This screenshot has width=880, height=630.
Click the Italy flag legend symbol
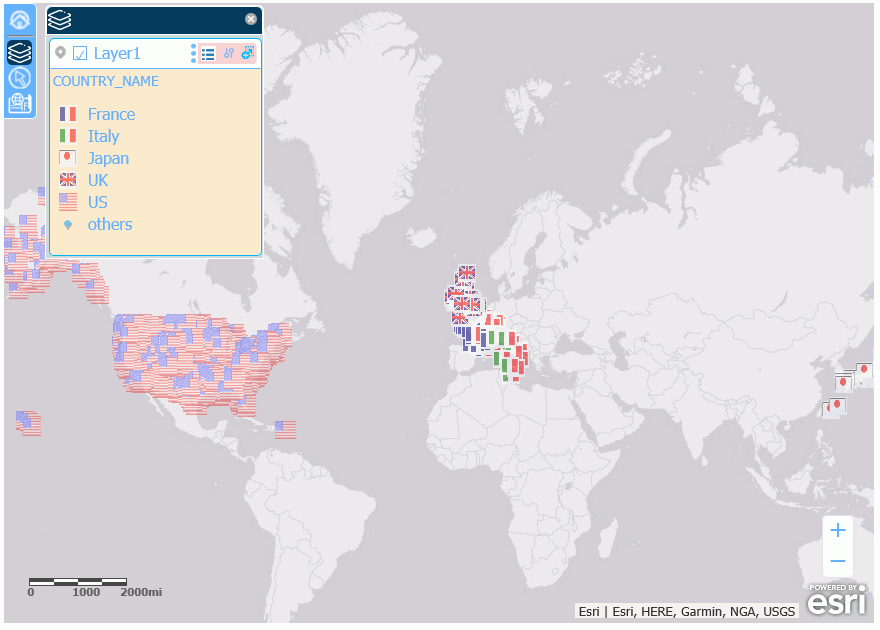[x=68, y=136]
